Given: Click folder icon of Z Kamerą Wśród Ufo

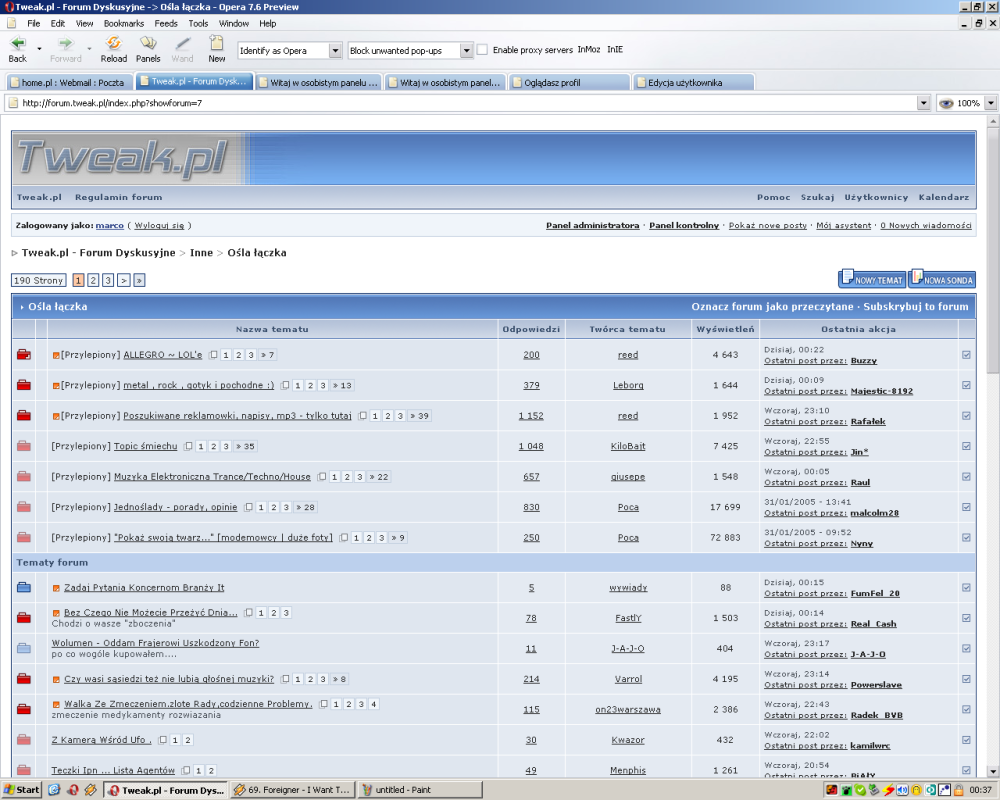Looking at the screenshot, I should coord(24,740).
